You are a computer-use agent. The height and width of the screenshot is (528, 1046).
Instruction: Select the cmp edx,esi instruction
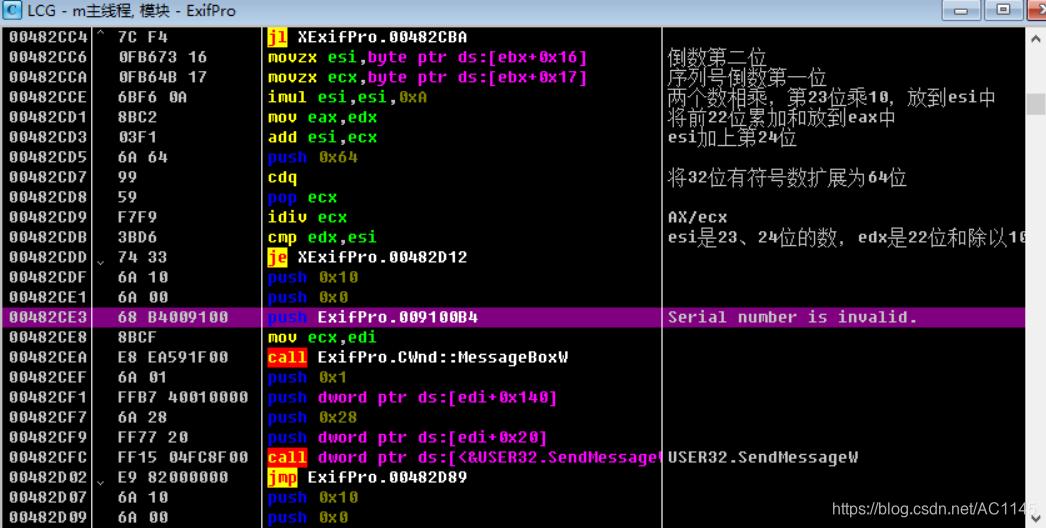coord(322,237)
